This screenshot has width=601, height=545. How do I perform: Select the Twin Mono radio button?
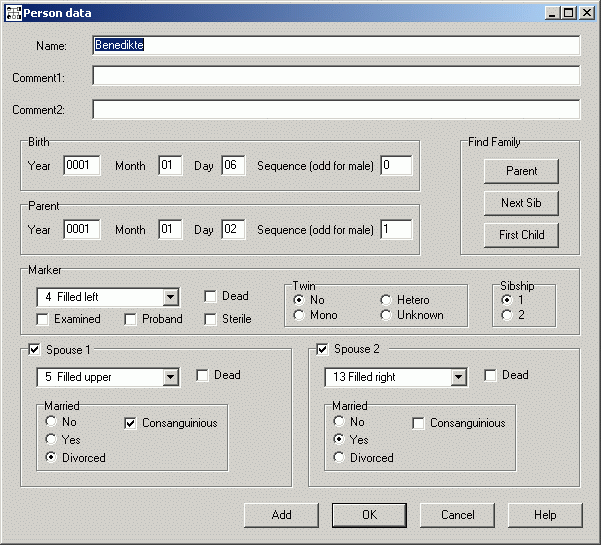tap(299, 316)
